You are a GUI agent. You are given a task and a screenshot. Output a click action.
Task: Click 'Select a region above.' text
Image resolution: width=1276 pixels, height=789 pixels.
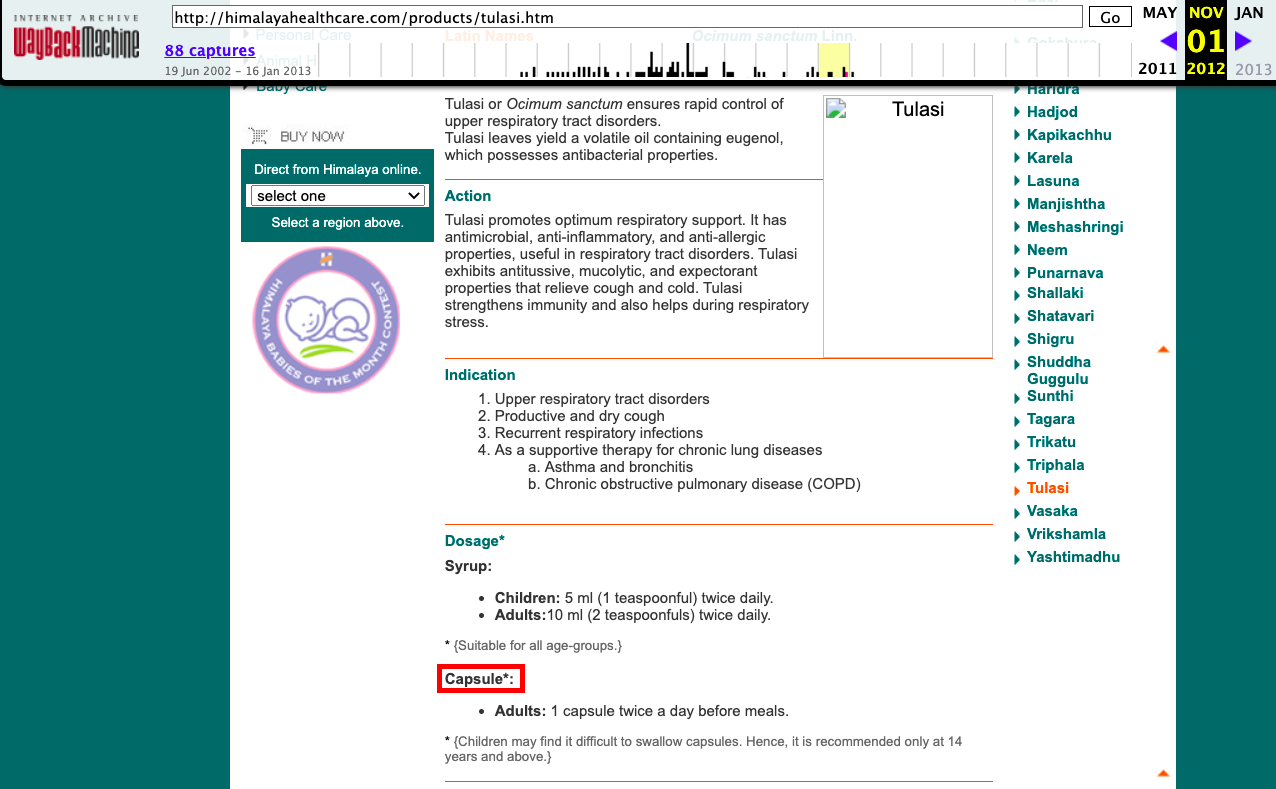coord(338,222)
